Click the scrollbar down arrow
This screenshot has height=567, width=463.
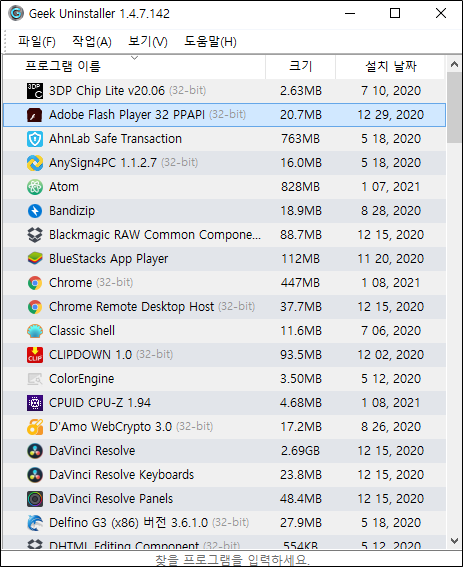click(x=454, y=541)
